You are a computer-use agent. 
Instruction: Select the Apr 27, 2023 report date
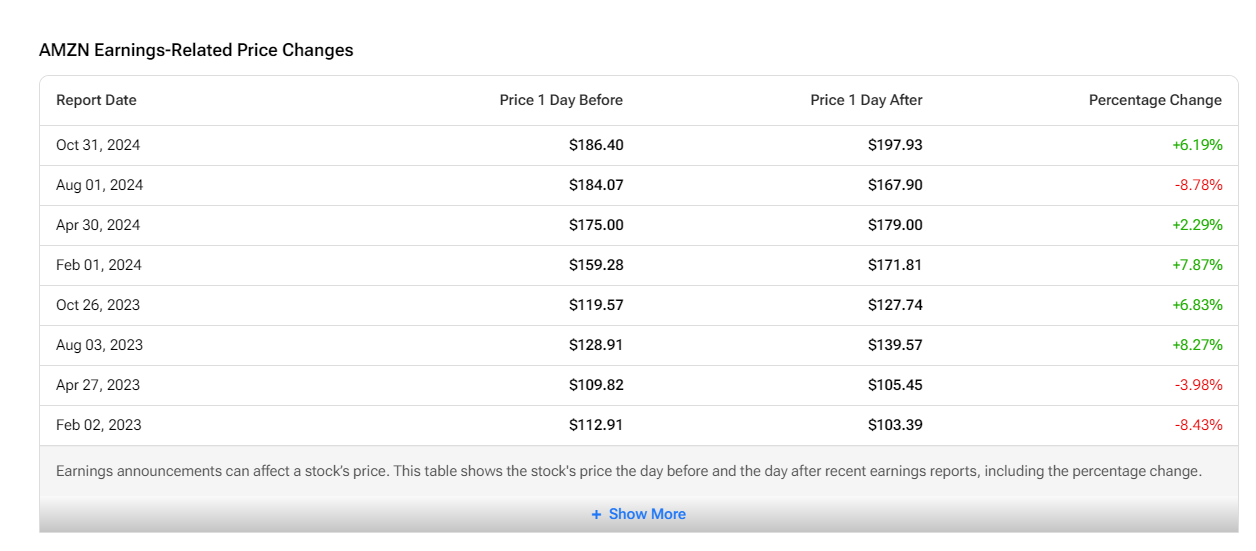pos(98,385)
